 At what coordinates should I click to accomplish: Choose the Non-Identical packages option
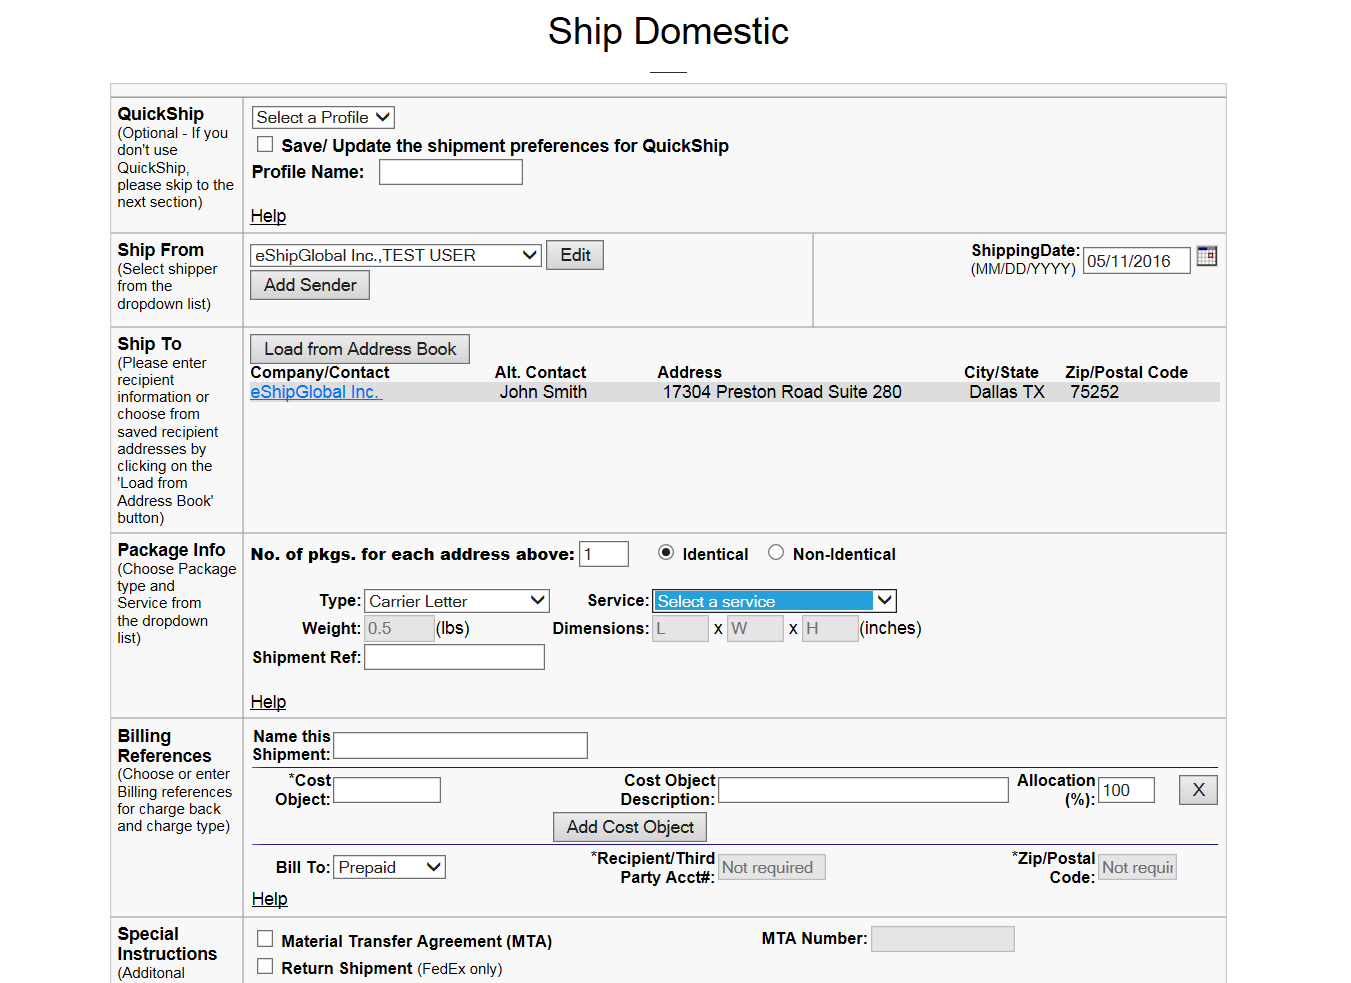click(775, 553)
